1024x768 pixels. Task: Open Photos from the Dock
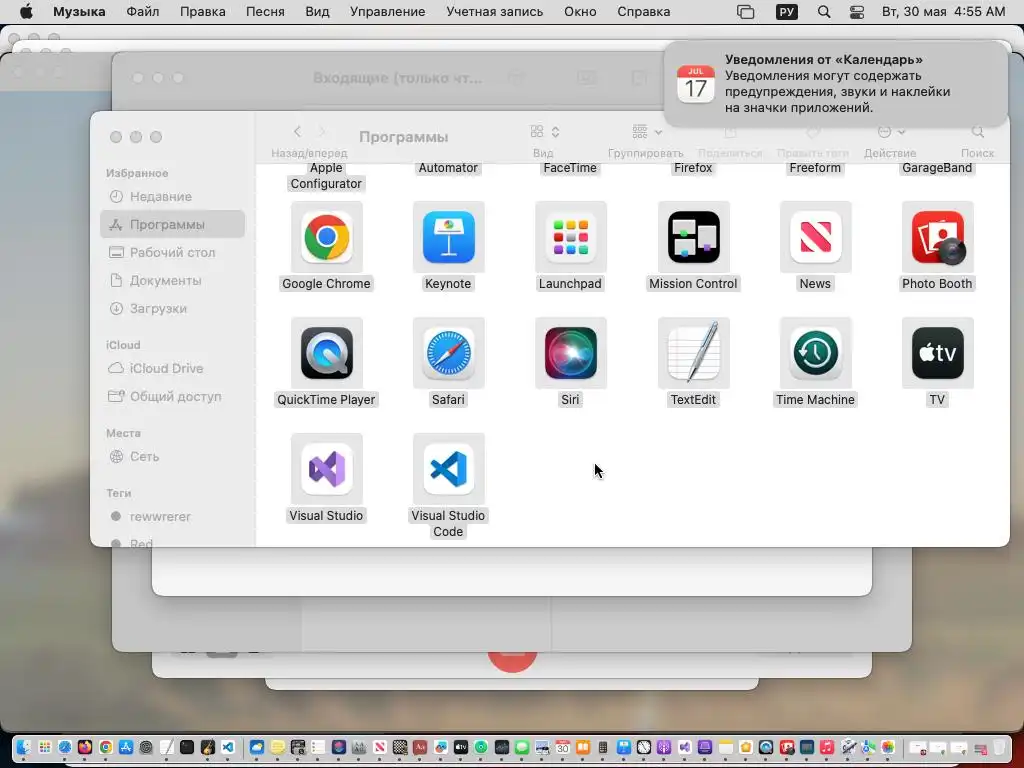point(888,747)
